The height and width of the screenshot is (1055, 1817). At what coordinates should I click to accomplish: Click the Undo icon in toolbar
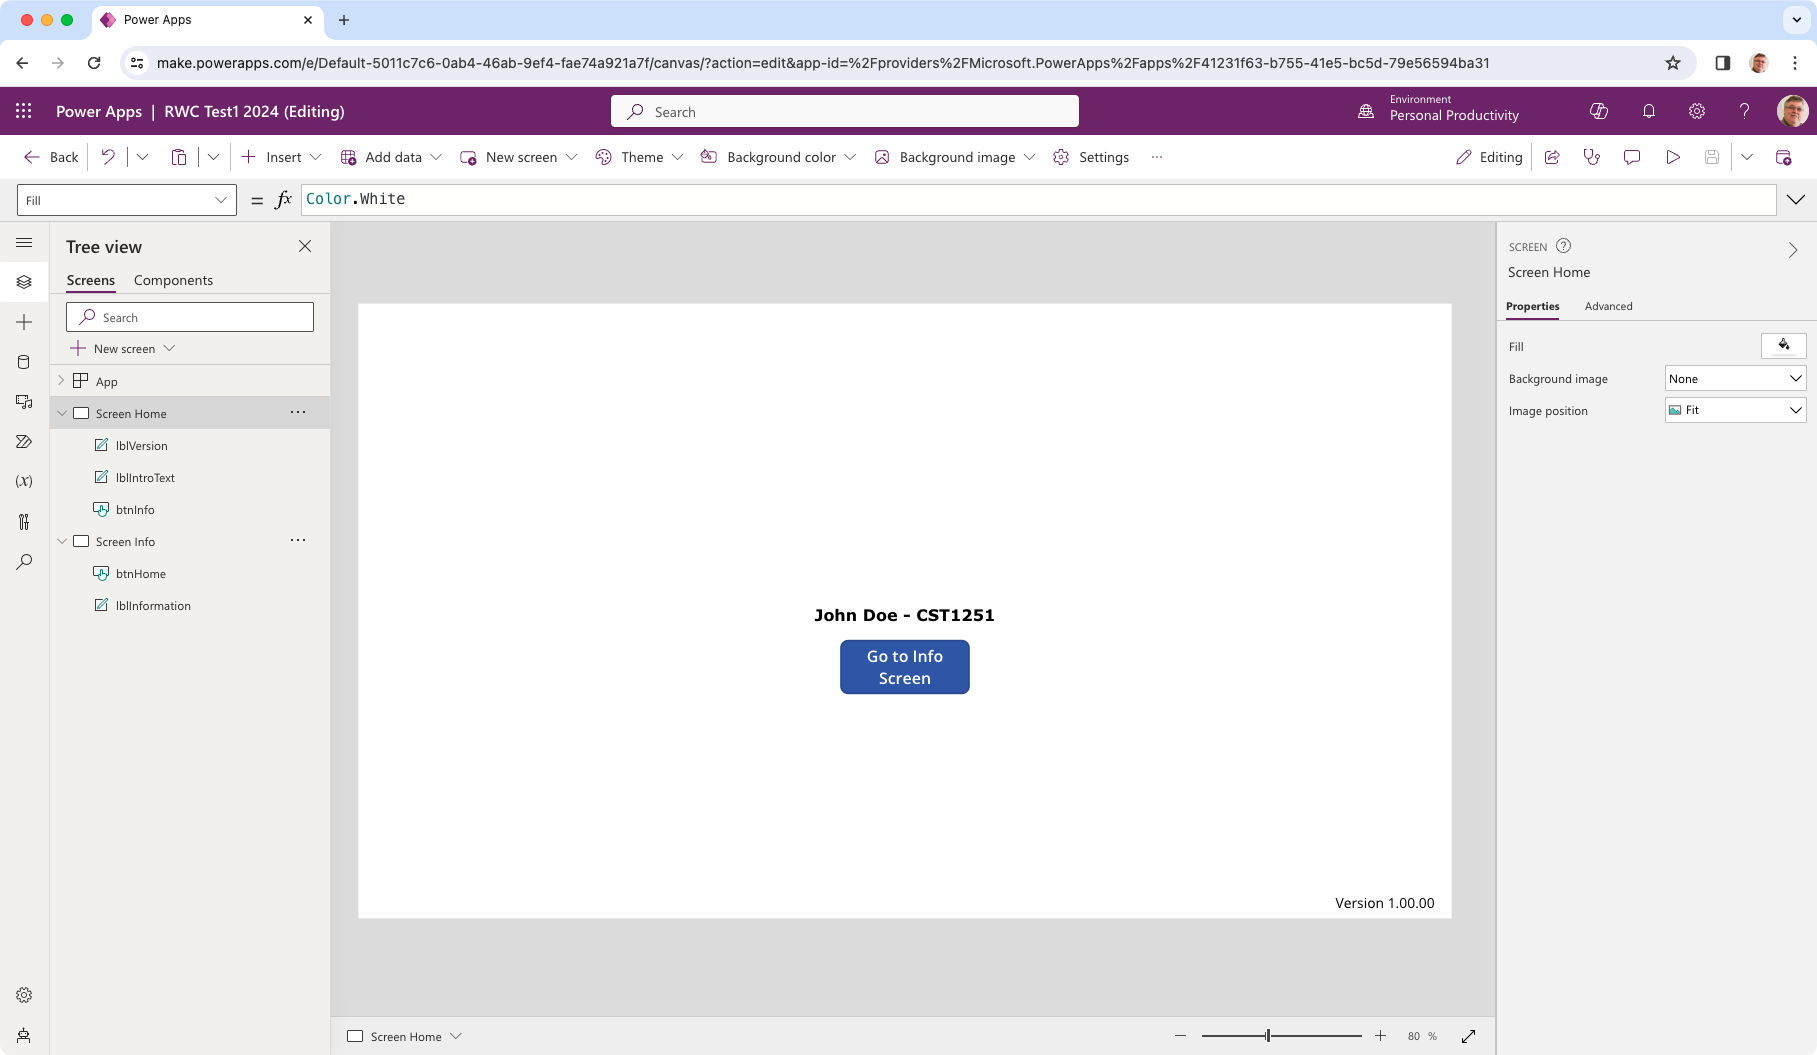108,157
